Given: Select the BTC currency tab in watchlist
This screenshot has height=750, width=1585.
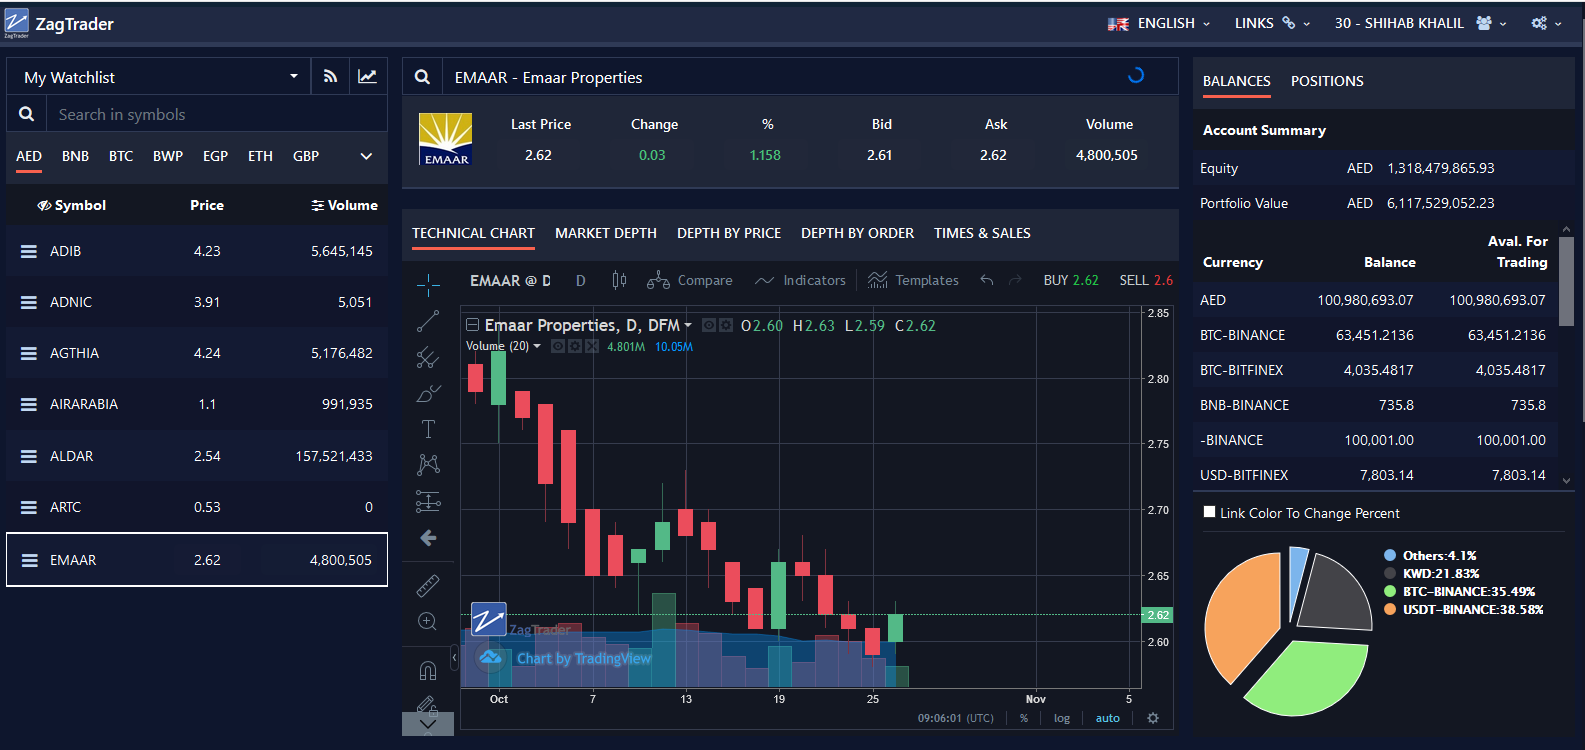Looking at the screenshot, I should (121, 156).
